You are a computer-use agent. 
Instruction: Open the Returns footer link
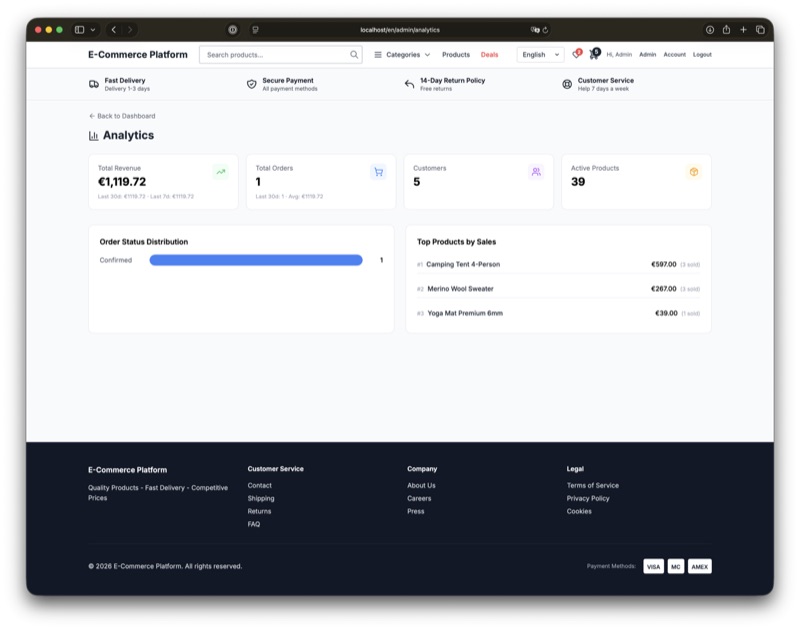(259, 511)
